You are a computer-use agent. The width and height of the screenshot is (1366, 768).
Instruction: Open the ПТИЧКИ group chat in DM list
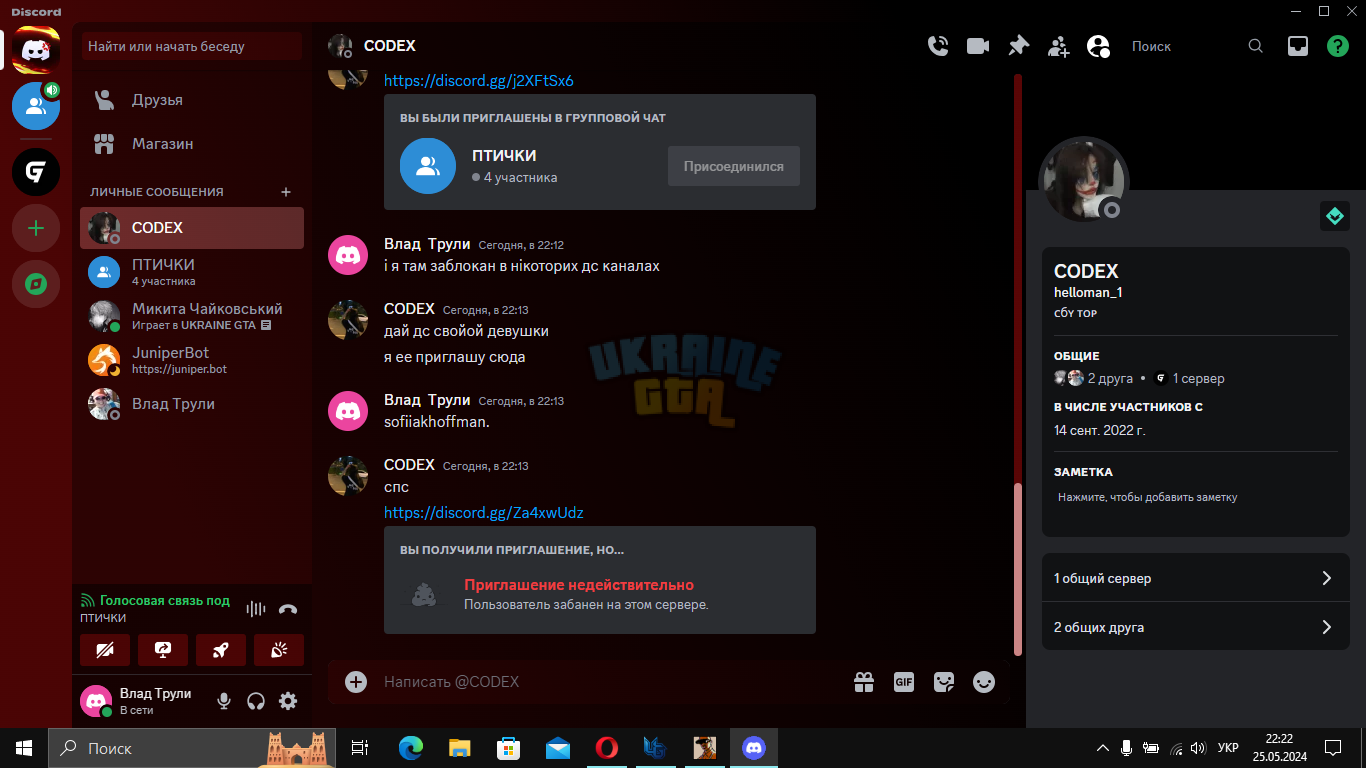click(x=192, y=272)
